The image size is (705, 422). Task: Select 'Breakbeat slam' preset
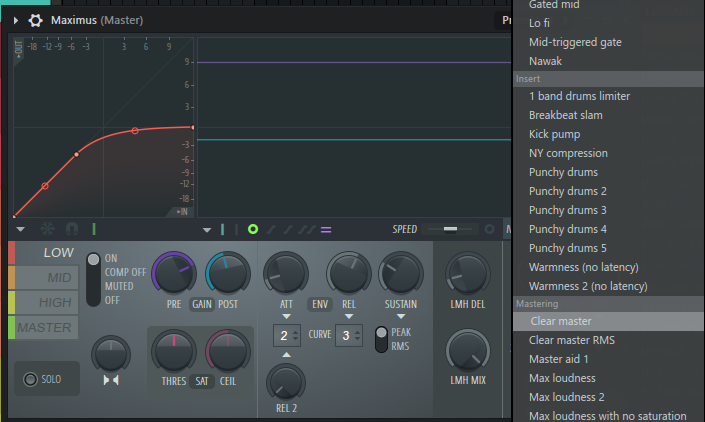pos(608,115)
